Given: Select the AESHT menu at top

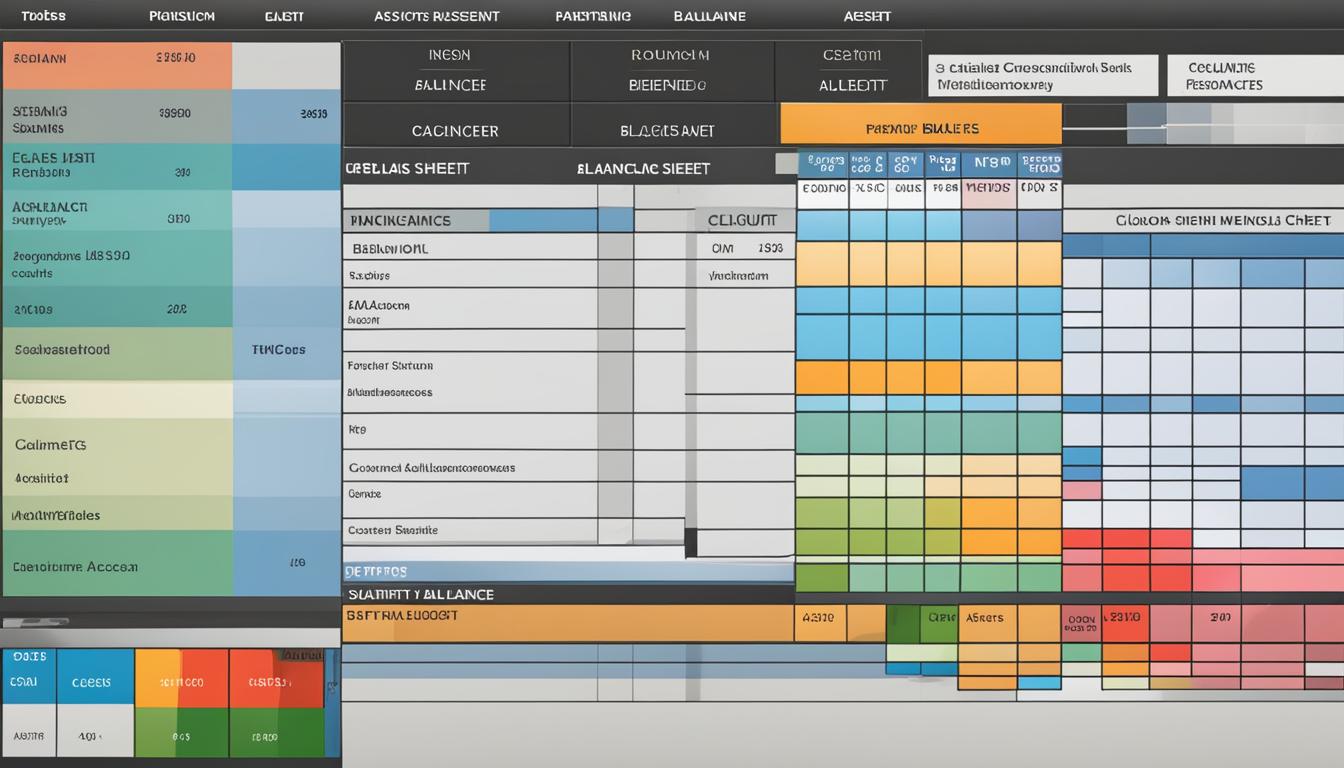Looking at the screenshot, I should (x=867, y=16).
